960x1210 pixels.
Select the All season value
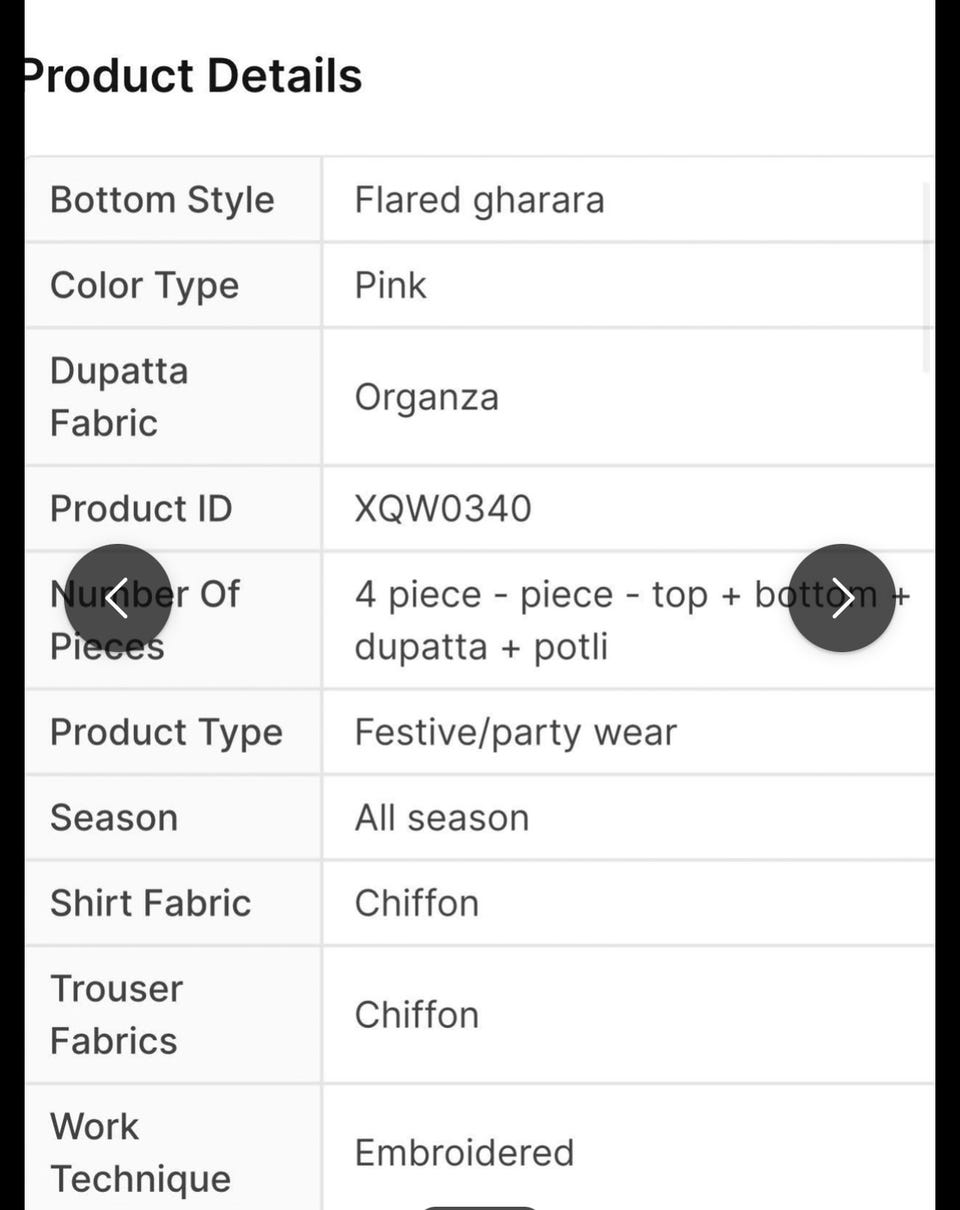pyautogui.click(x=442, y=817)
